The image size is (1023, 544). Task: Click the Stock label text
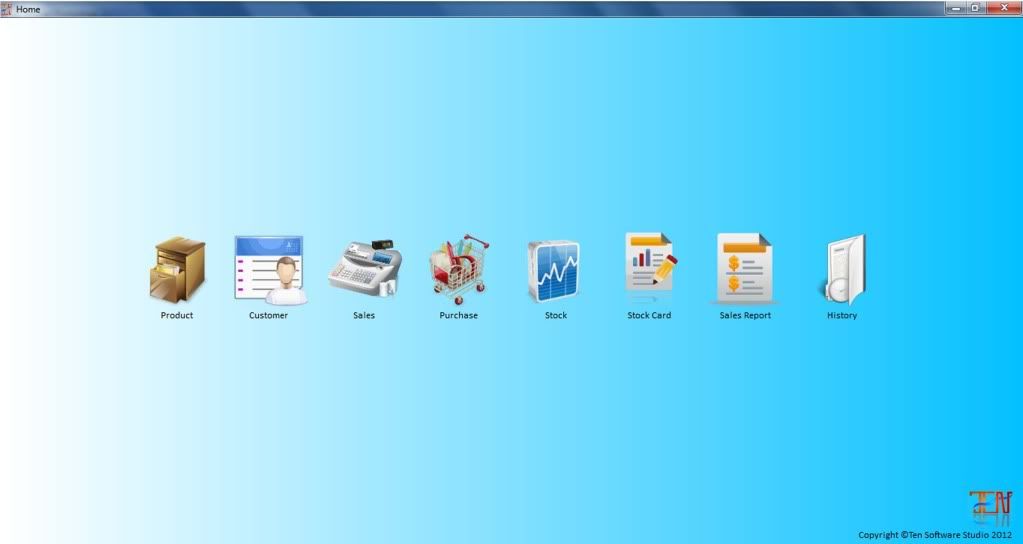[x=556, y=315]
